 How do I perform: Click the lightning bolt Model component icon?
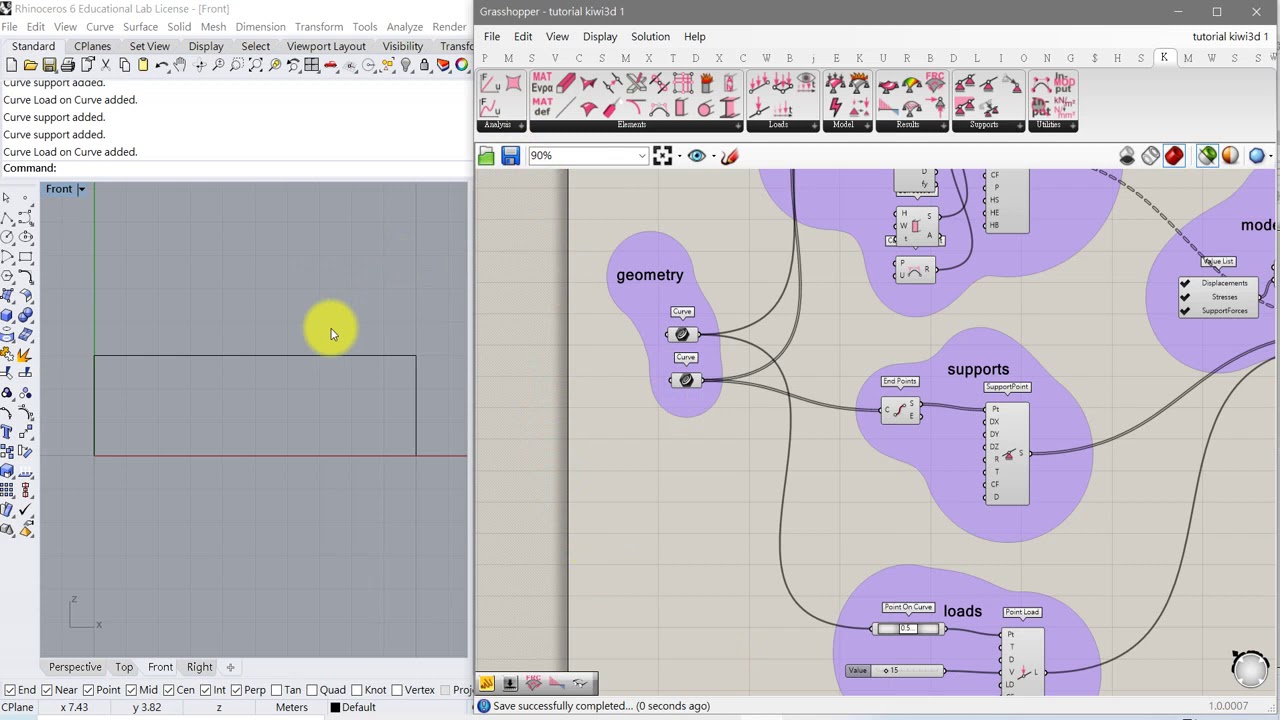click(x=835, y=107)
